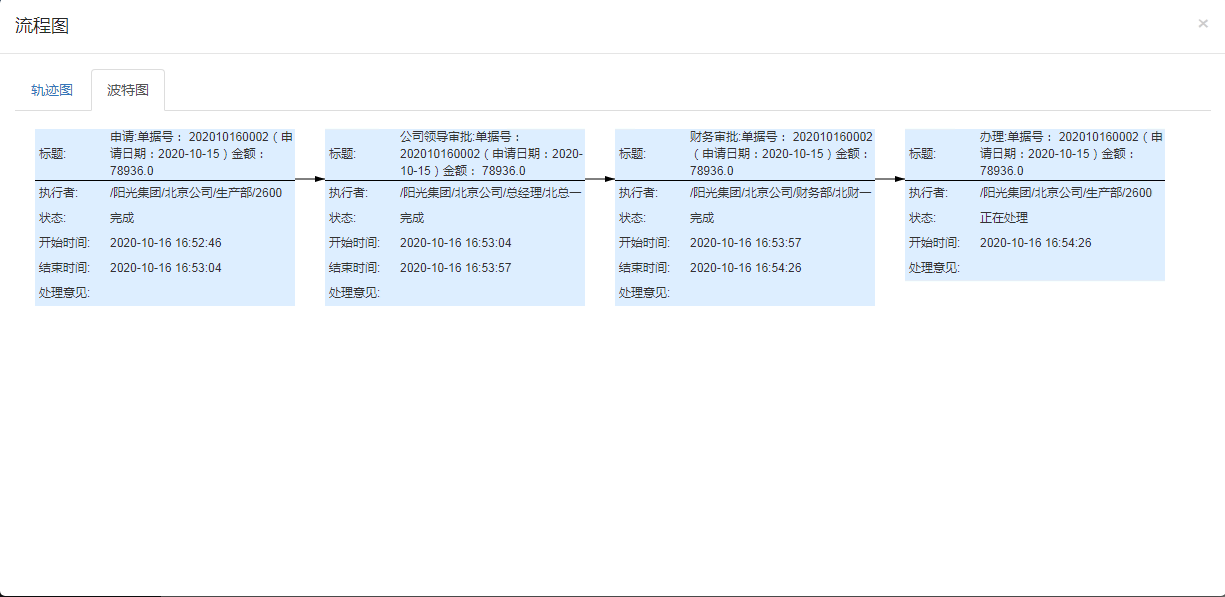This screenshot has height=597, width=1225.
Task: Click the arrow between 公司领导审批 and 财务审批 nodes
Action: click(600, 180)
